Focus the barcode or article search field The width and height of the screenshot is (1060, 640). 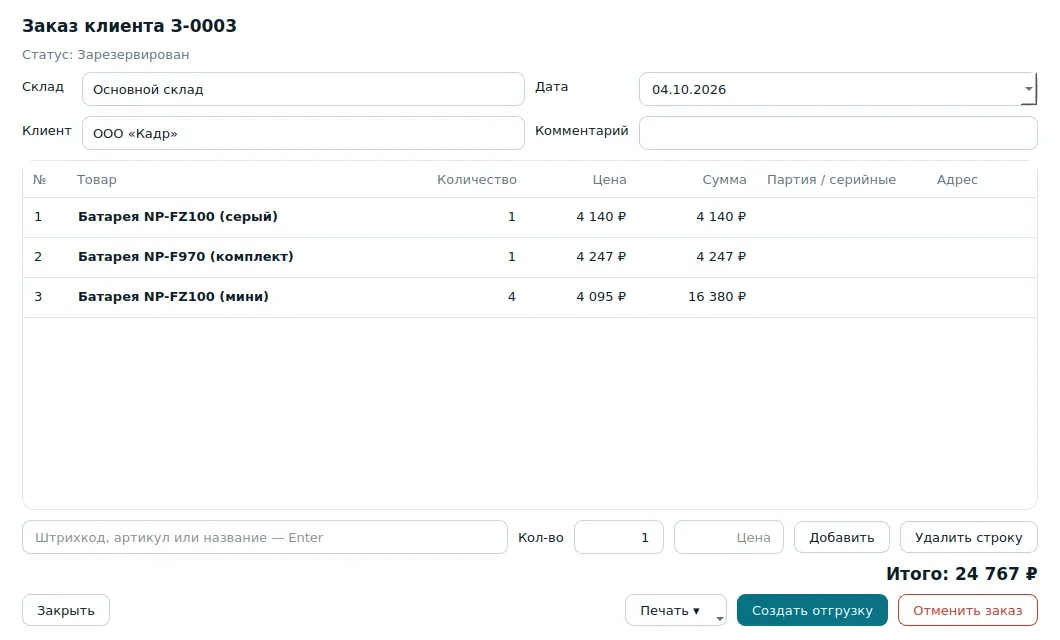[x=264, y=537]
